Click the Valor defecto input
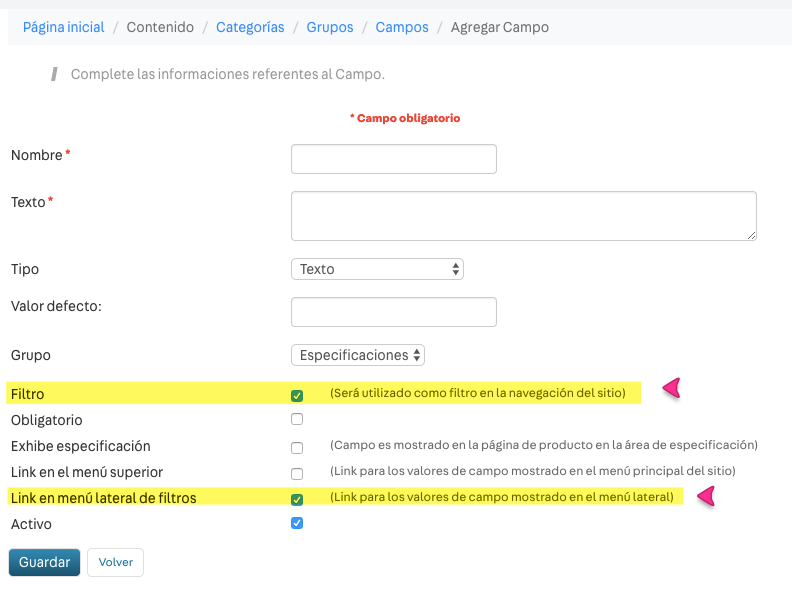The width and height of the screenshot is (792, 603). pos(393,312)
